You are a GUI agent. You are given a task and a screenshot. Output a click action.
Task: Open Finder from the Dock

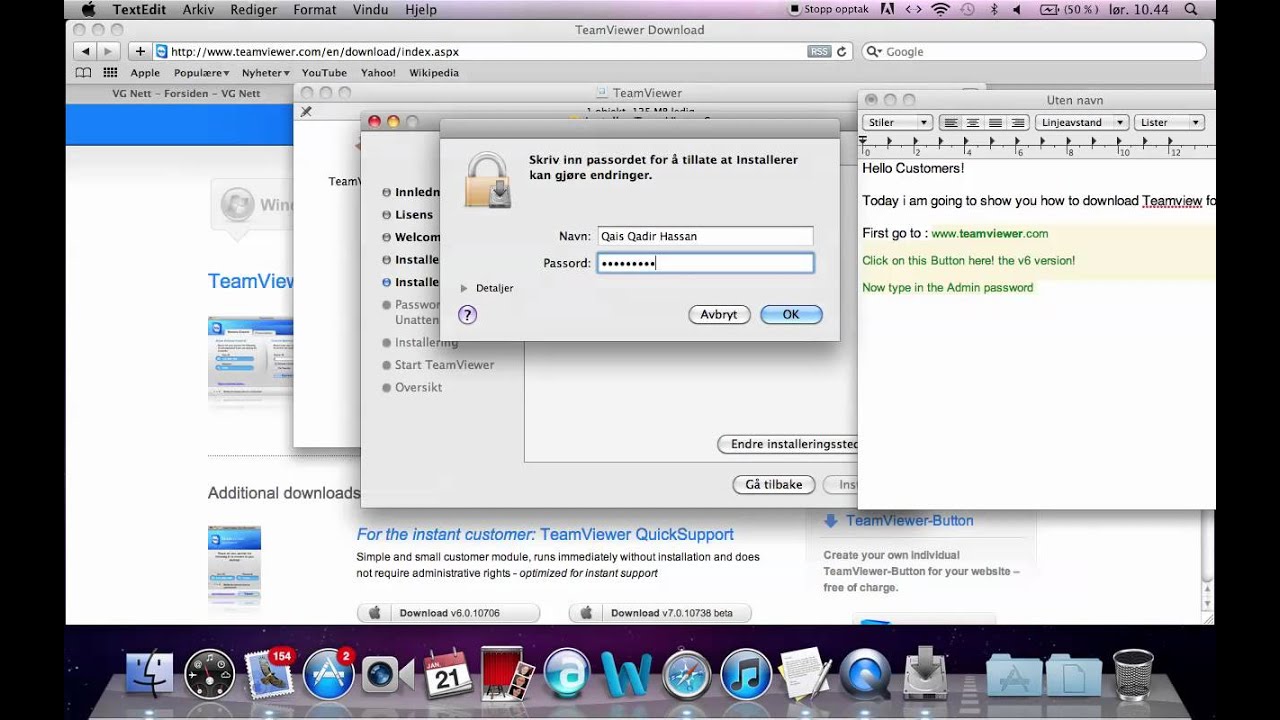click(150, 674)
